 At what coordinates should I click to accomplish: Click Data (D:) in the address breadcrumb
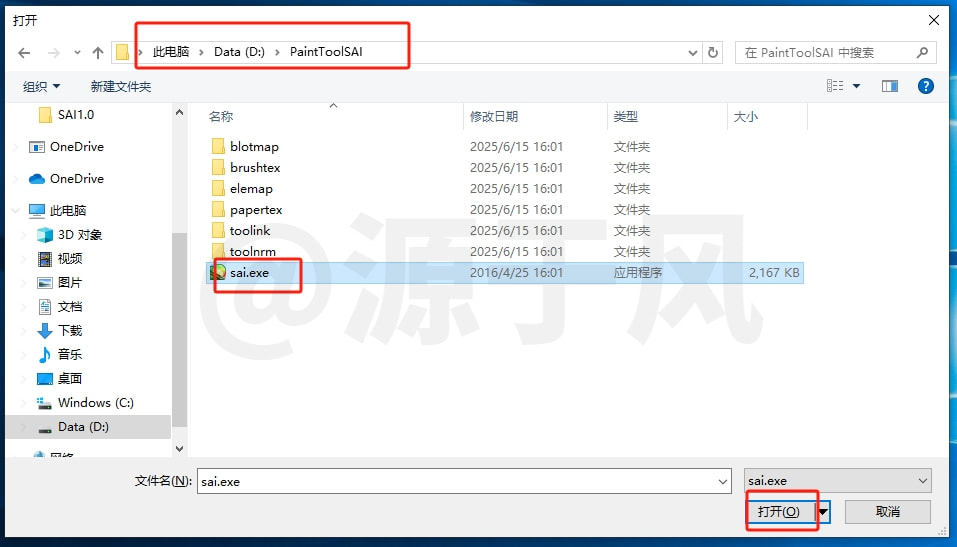[x=239, y=52]
